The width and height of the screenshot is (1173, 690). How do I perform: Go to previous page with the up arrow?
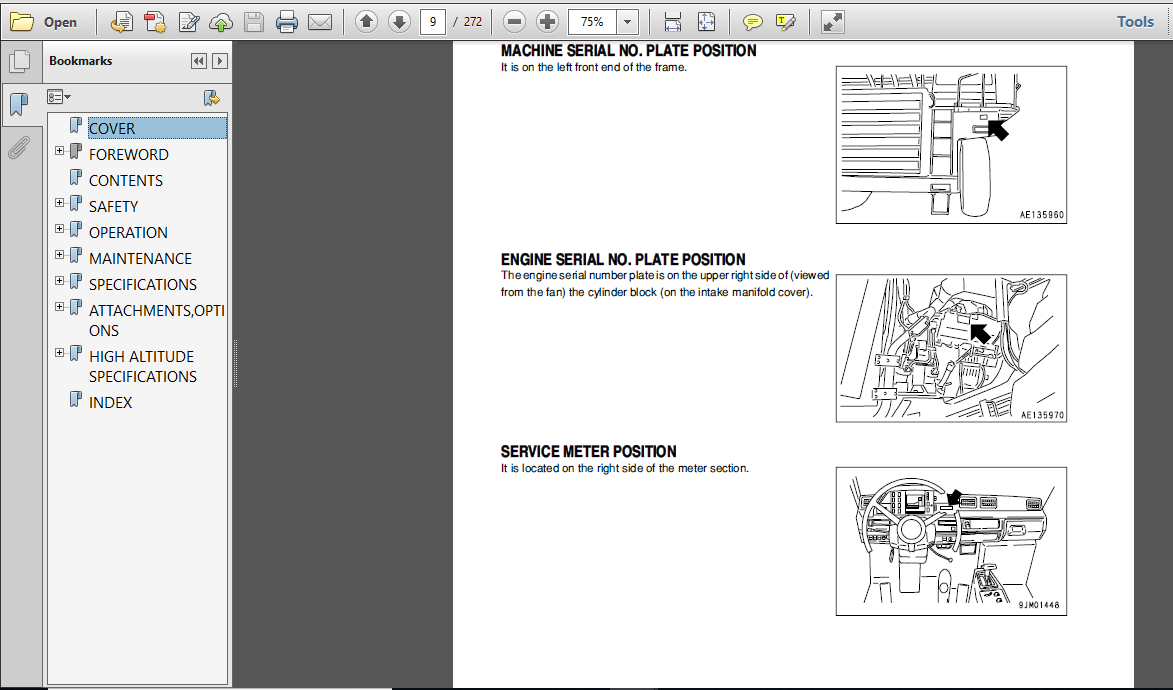point(366,22)
